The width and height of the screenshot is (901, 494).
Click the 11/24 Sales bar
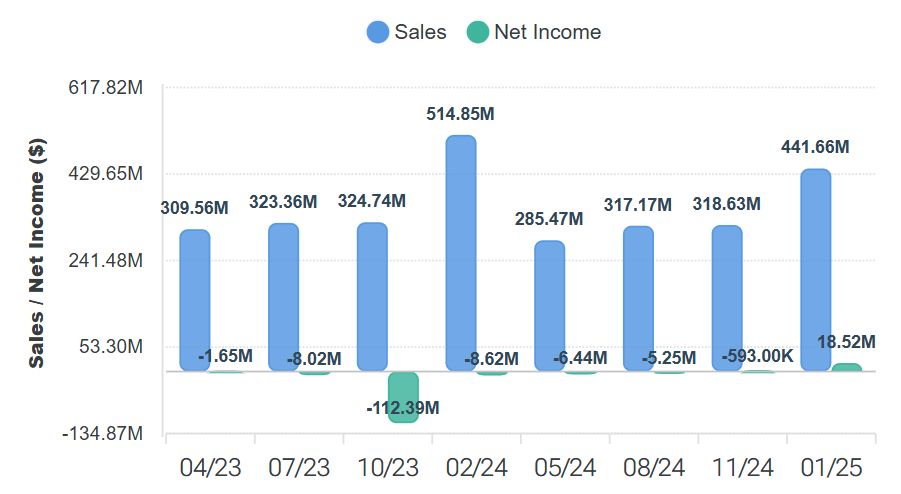tap(727, 299)
